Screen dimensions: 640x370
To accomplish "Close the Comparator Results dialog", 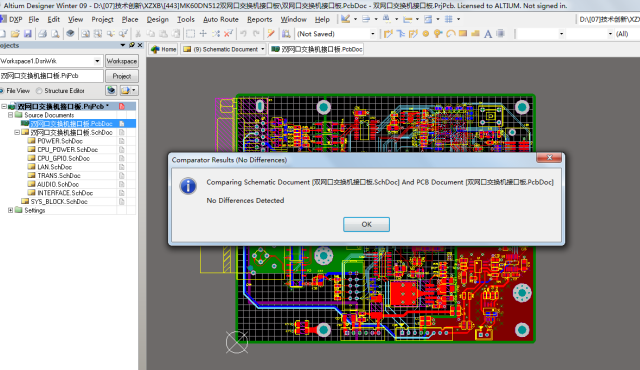I will pos(549,157).
